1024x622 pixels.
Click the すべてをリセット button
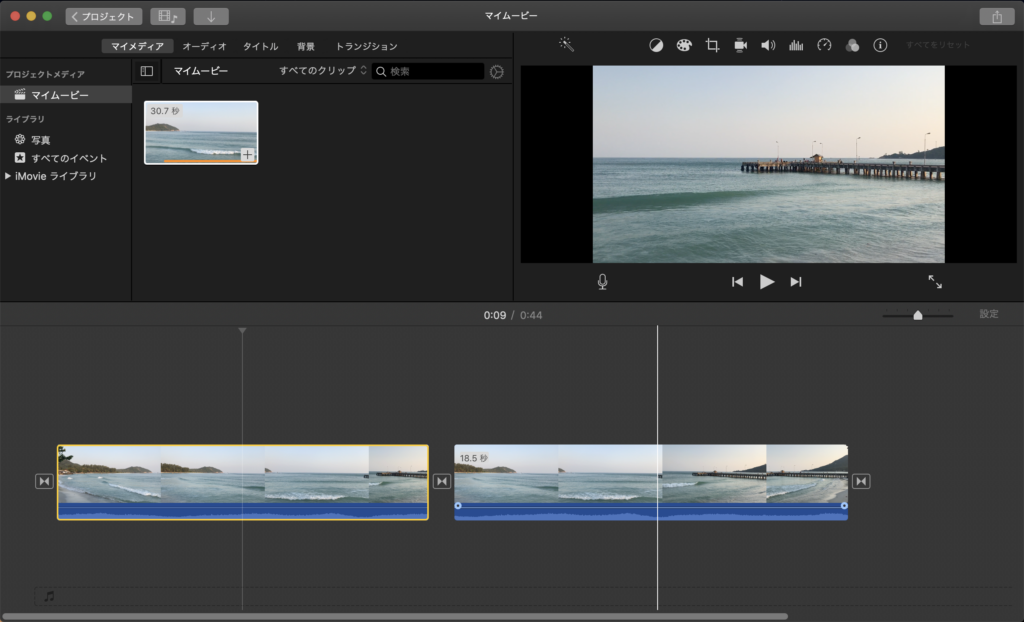938,46
